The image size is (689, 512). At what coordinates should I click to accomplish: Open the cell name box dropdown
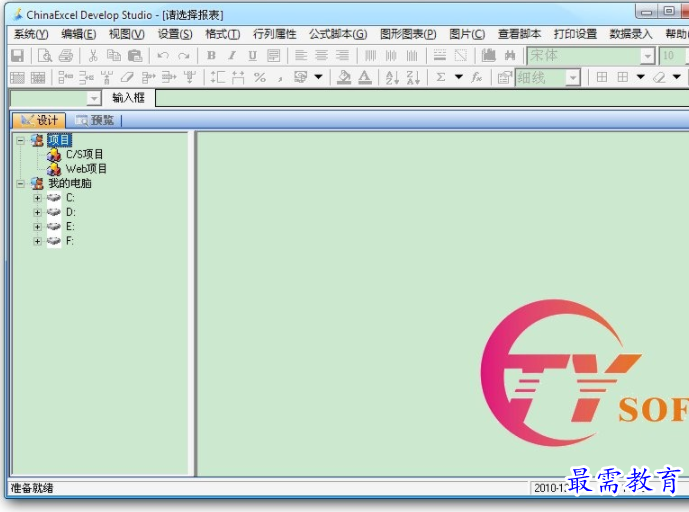point(94,99)
